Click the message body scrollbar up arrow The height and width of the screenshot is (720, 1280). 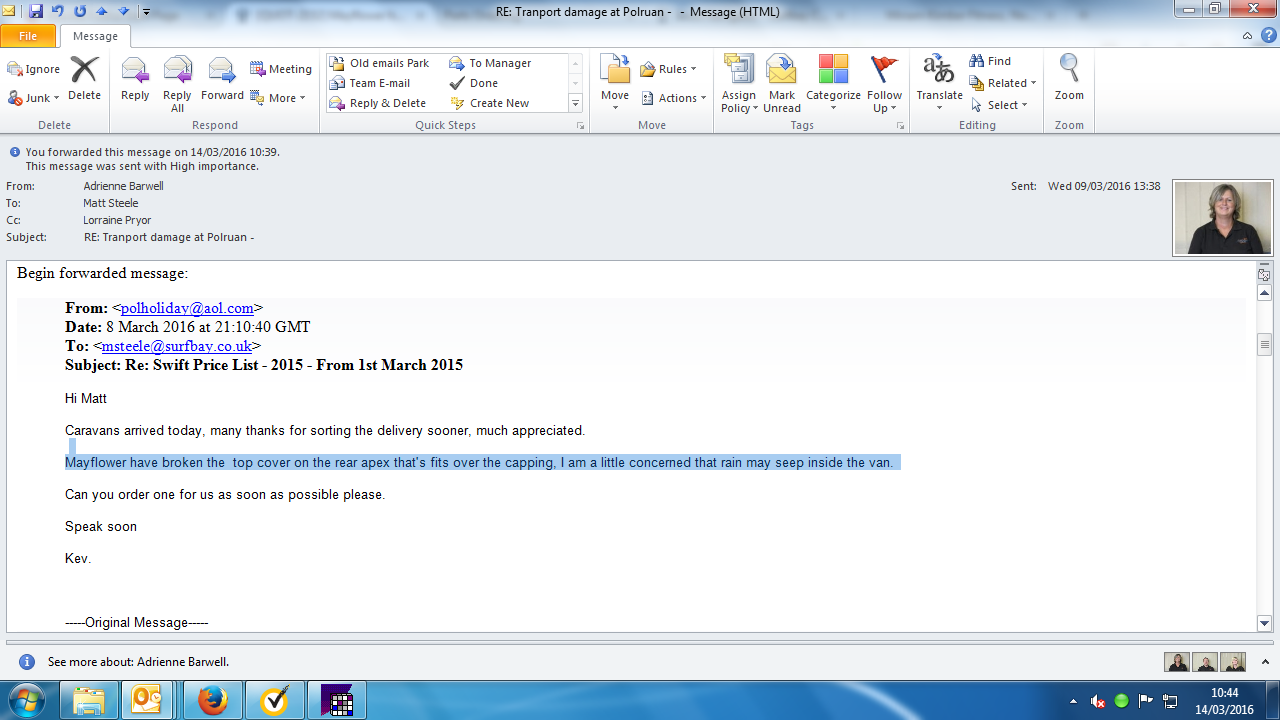click(1265, 293)
